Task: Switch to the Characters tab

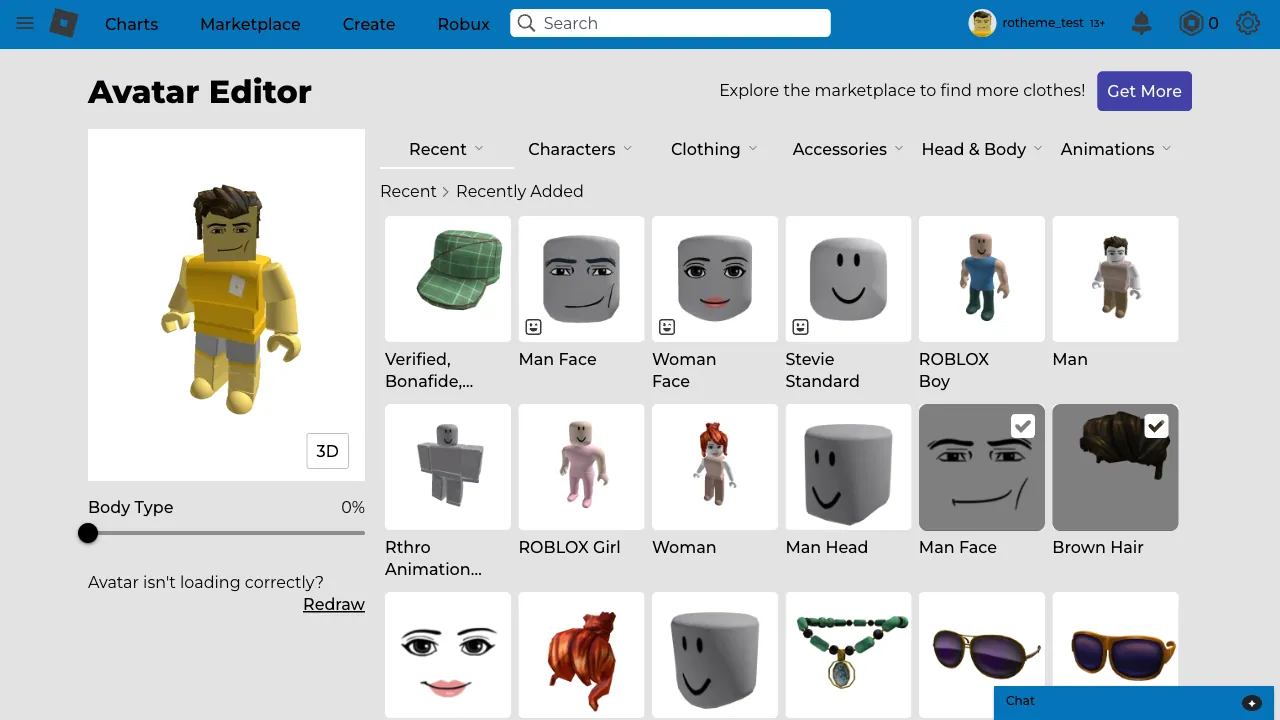Action: click(x=580, y=149)
